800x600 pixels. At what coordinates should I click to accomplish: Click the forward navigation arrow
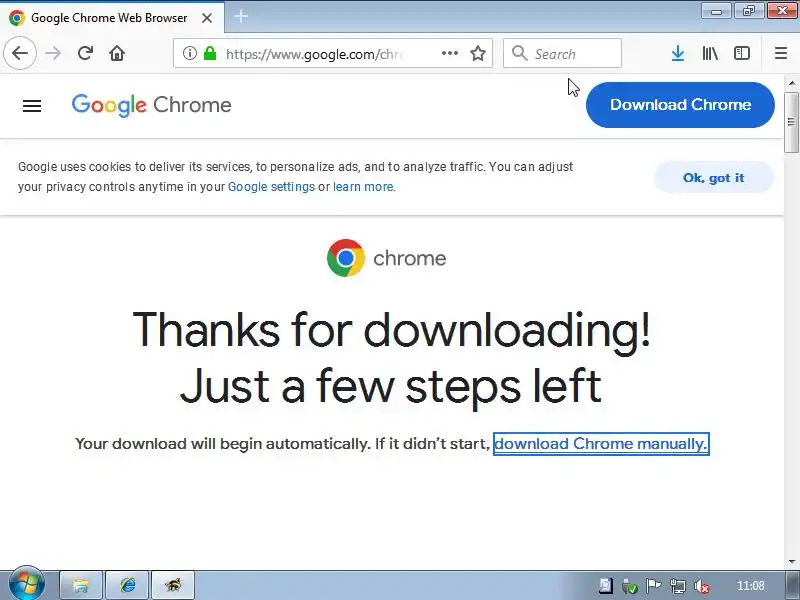tap(53, 53)
